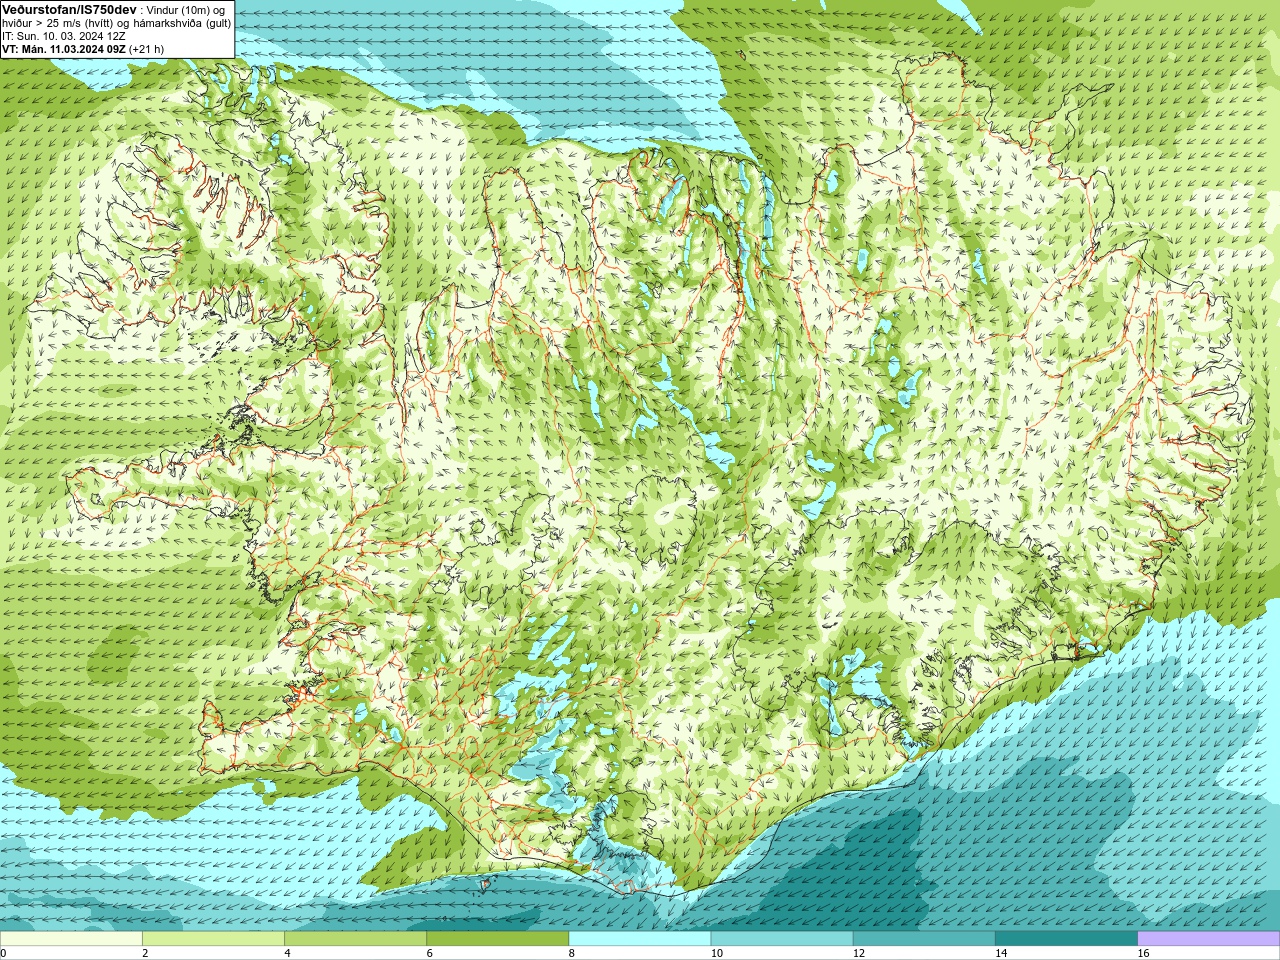Click the "IT: Sun. 10. 03. 2024 12Z" line
Image resolution: width=1280 pixels, height=960 pixels.
click(x=64, y=36)
